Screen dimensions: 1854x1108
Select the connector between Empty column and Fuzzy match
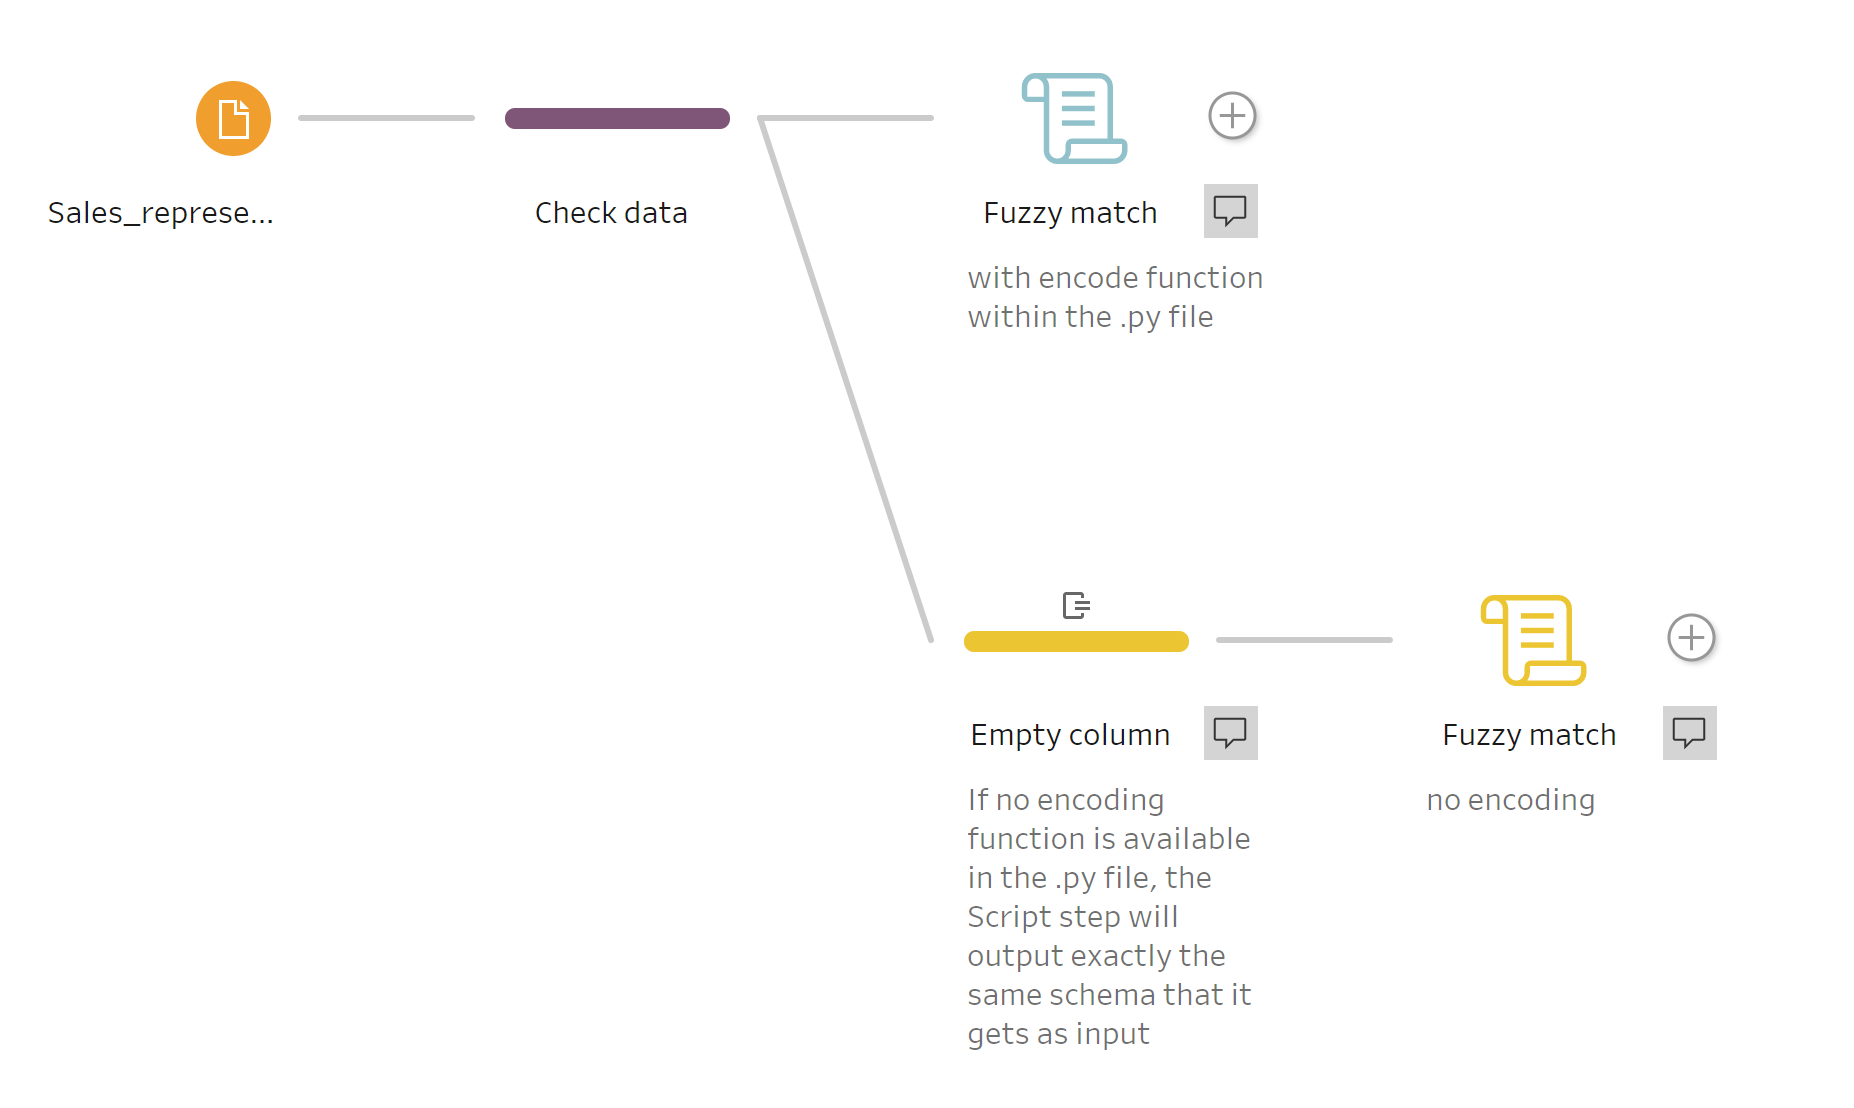tap(1304, 640)
